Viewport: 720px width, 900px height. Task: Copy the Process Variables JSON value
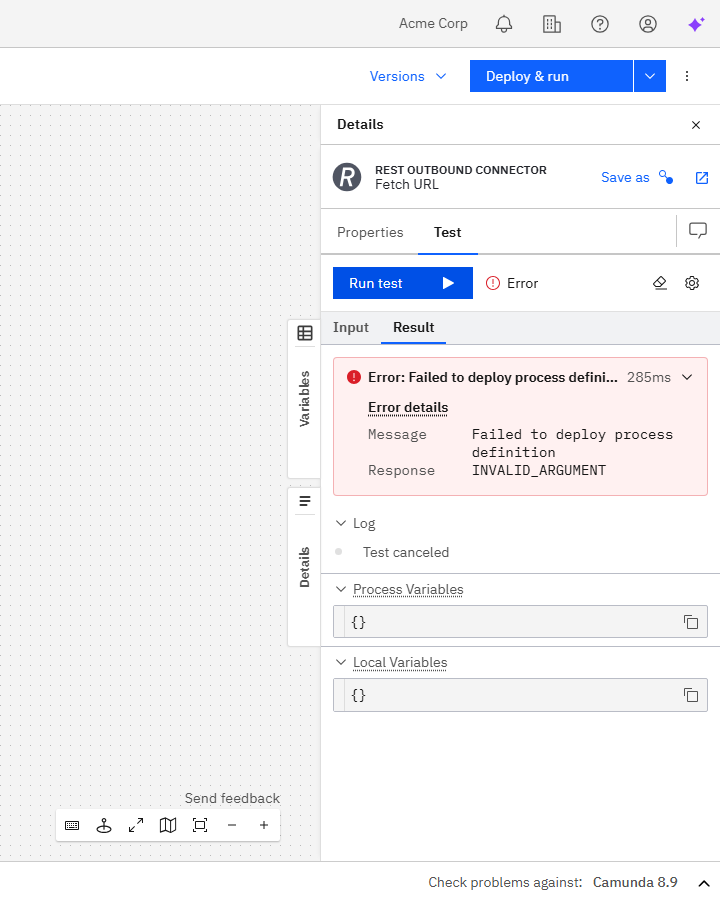[691, 621]
